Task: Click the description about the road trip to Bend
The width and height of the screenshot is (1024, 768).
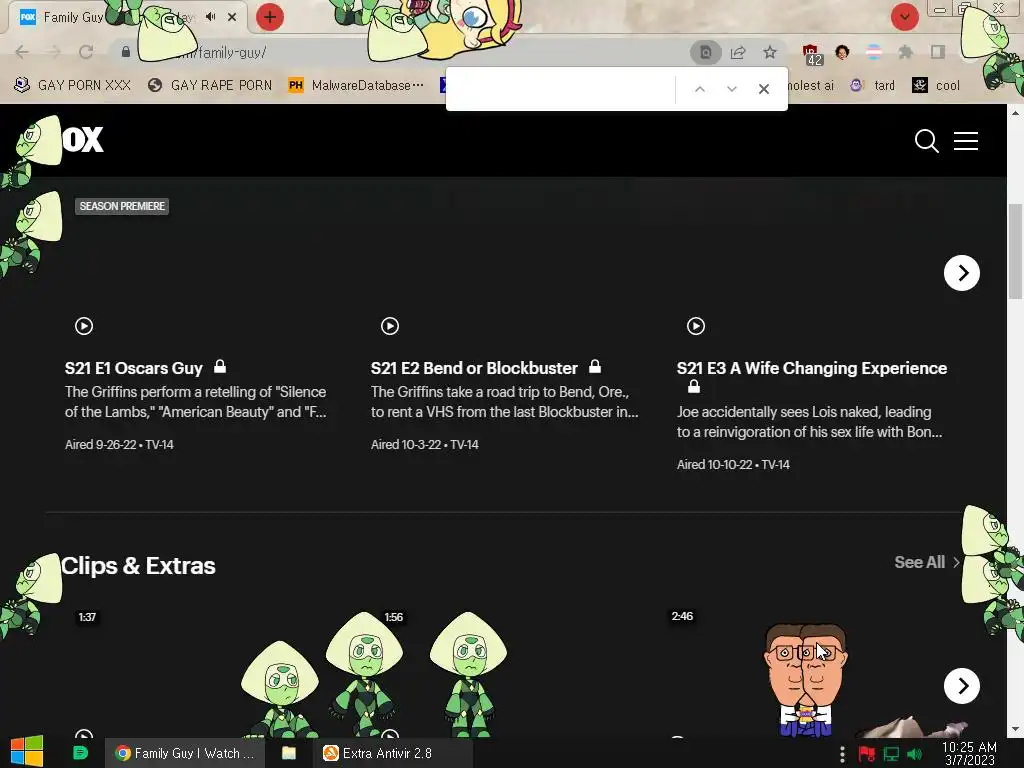Action: pyautogui.click(x=504, y=402)
